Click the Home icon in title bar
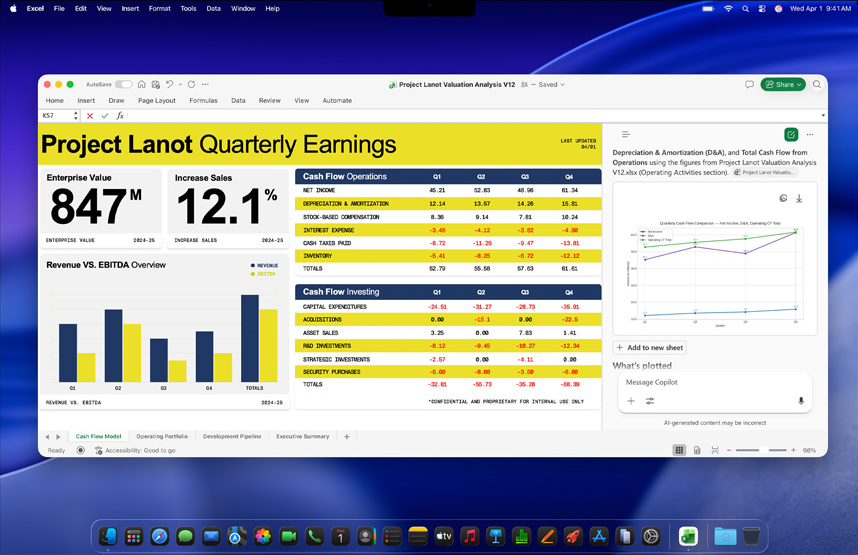Image resolution: width=858 pixels, height=555 pixels. tap(142, 85)
